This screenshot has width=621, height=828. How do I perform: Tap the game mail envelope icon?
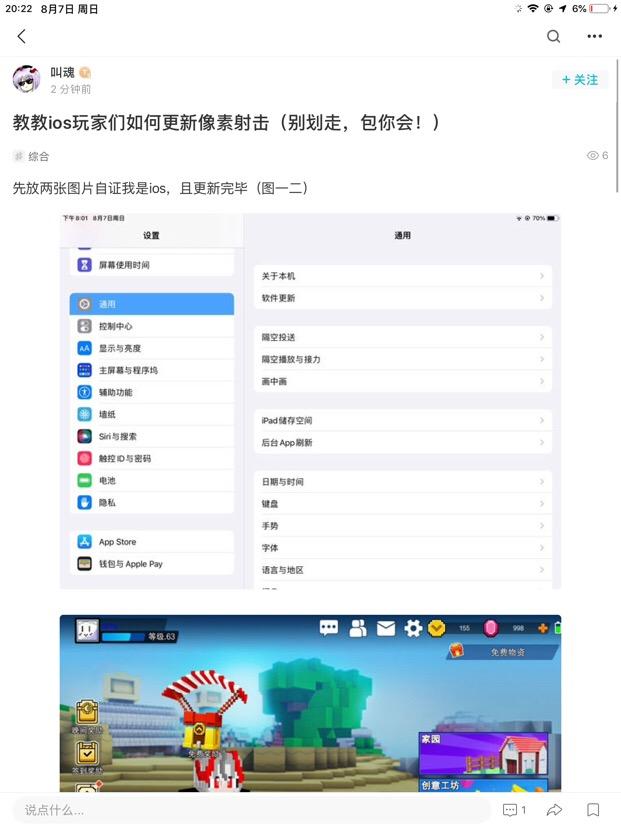tap(386, 628)
